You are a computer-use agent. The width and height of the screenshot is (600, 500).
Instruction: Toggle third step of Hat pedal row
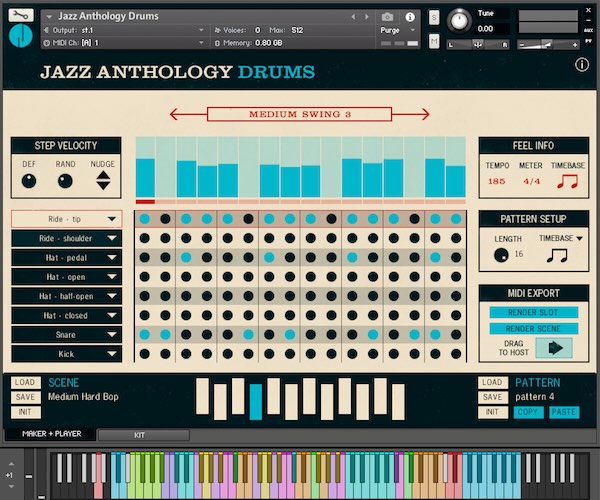click(186, 257)
